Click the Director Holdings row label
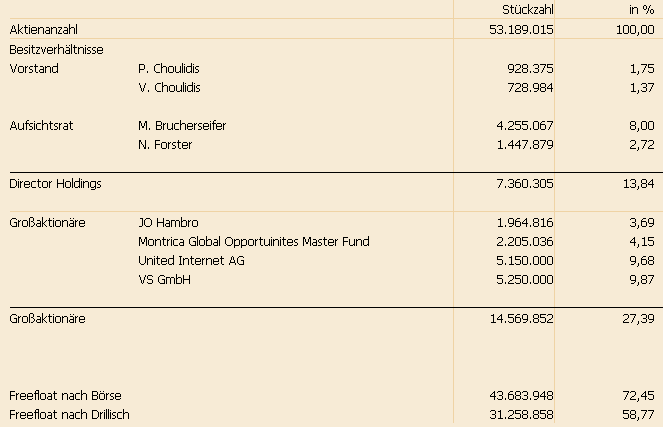 [x=55, y=184]
